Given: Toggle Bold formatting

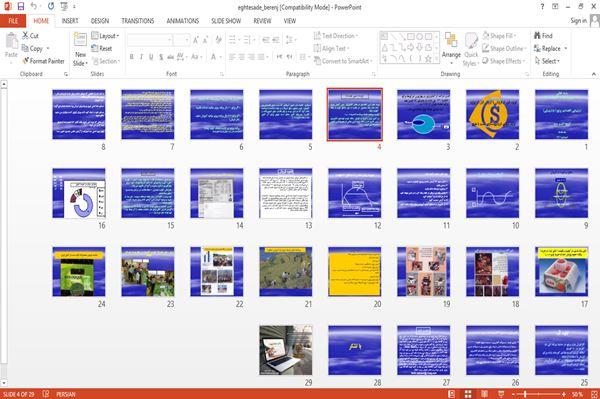Looking at the screenshot, I should pos(132,57).
